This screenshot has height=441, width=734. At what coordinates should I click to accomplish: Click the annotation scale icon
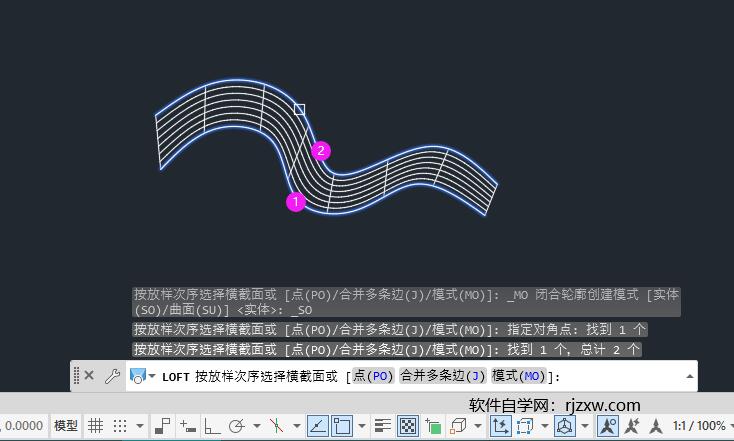(x=656, y=426)
